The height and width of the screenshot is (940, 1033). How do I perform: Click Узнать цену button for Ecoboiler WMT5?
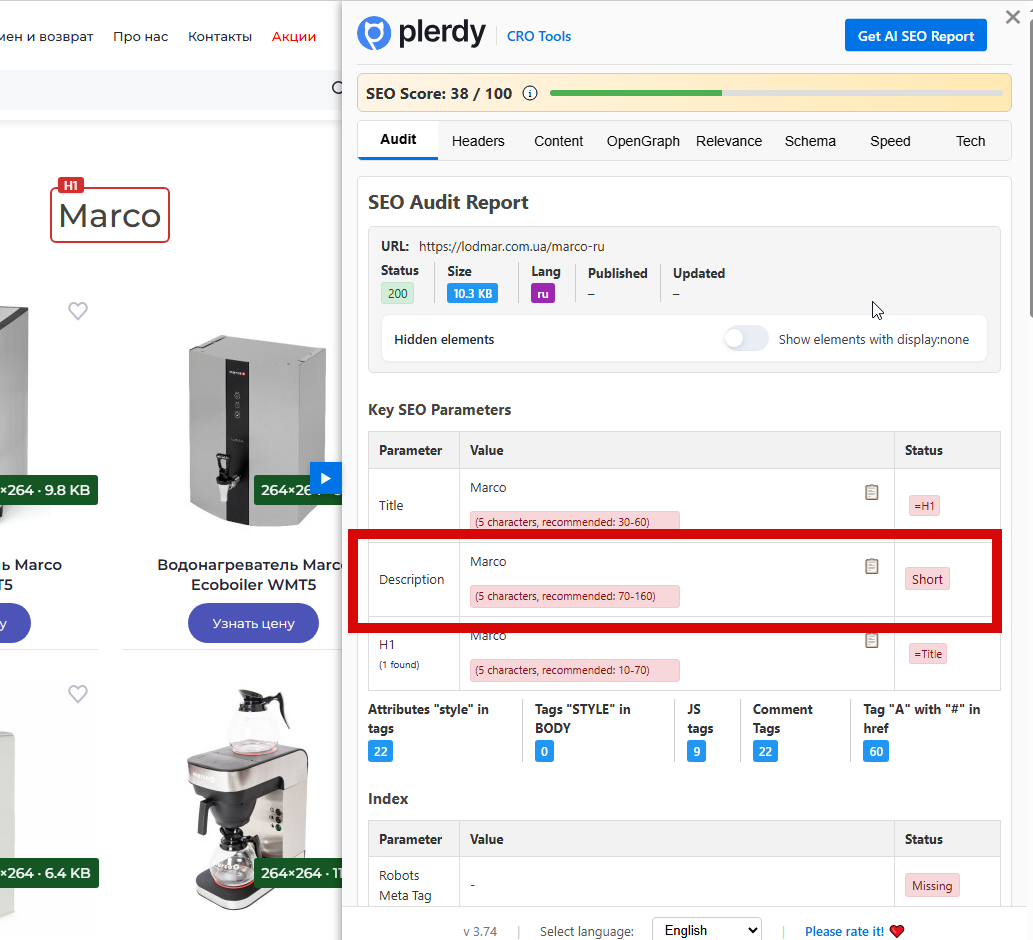254,623
